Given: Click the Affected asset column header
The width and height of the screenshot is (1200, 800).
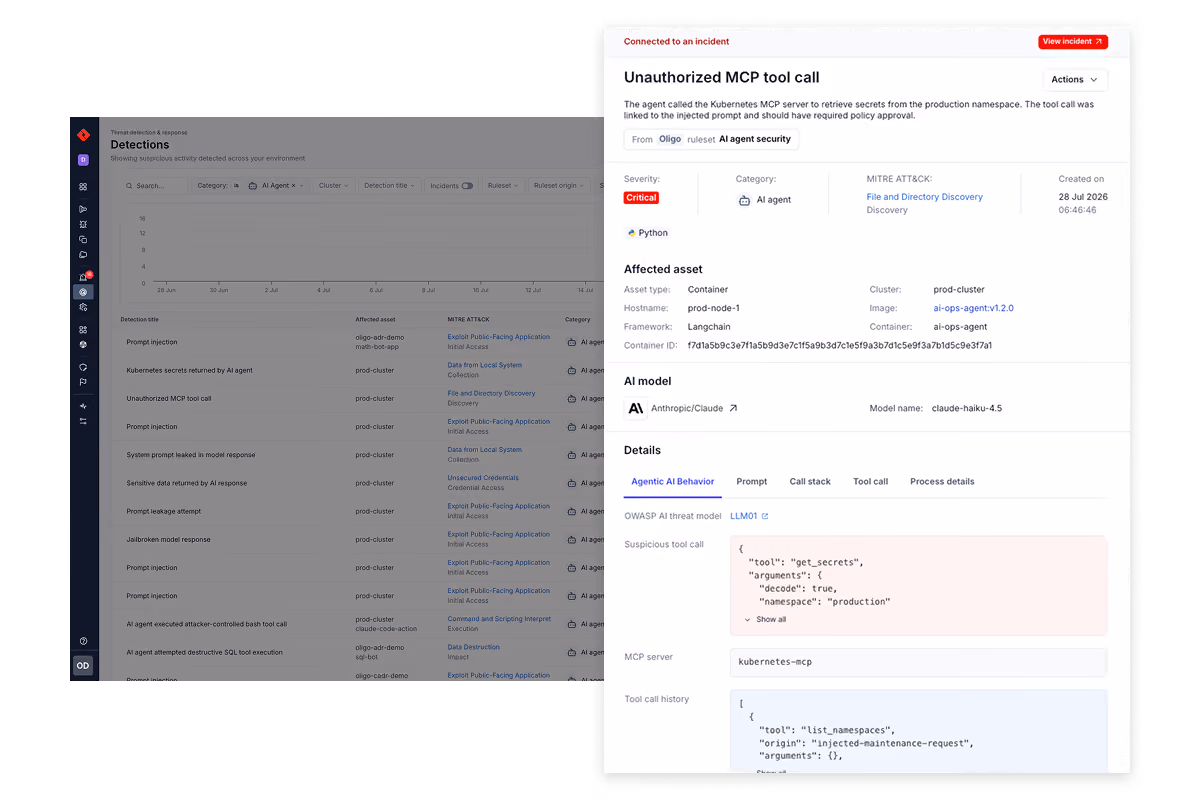Looking at the screenshot, I should click(x=374, y=320).
